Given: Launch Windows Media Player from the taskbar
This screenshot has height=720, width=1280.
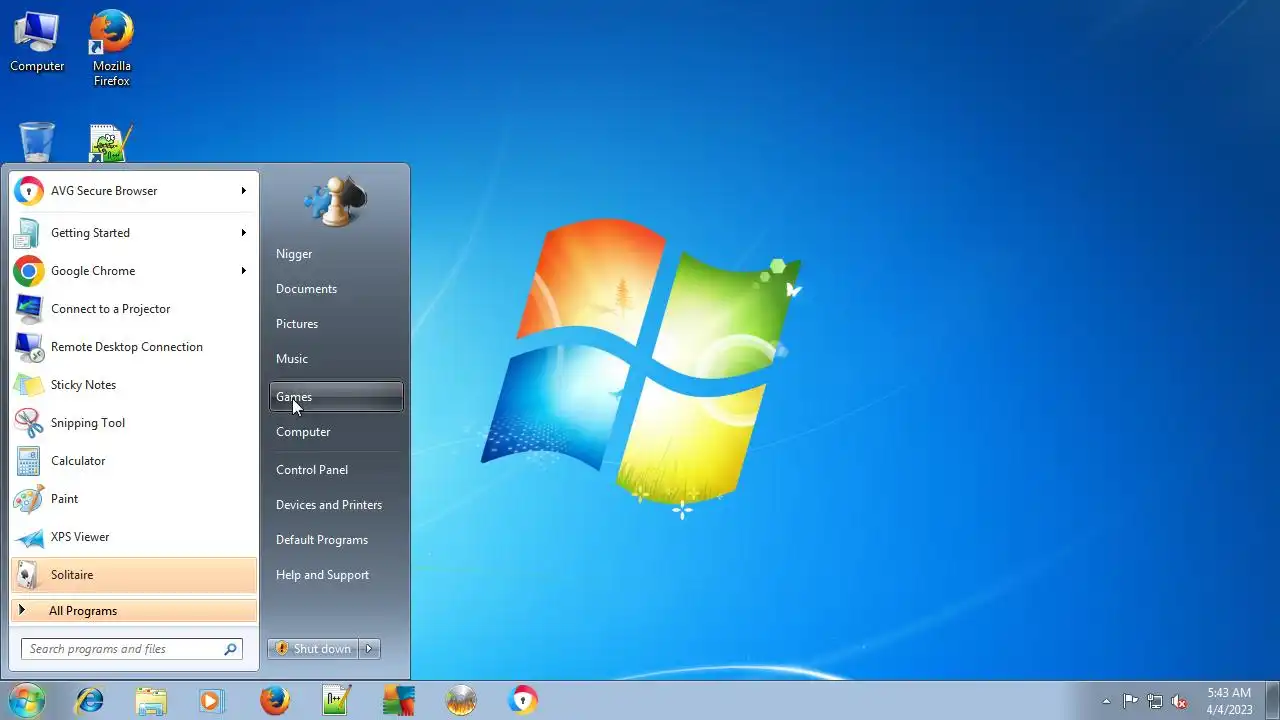Looking at the screenshot, I should coord(211,700).
